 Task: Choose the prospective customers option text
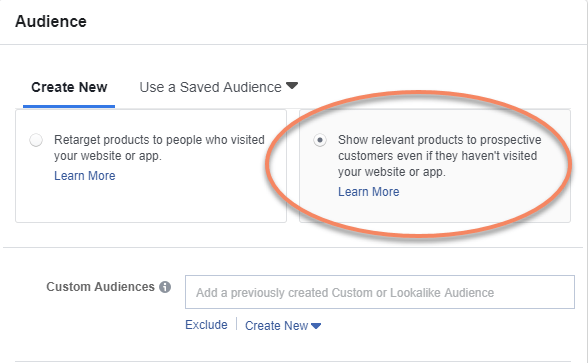(440, 156)
